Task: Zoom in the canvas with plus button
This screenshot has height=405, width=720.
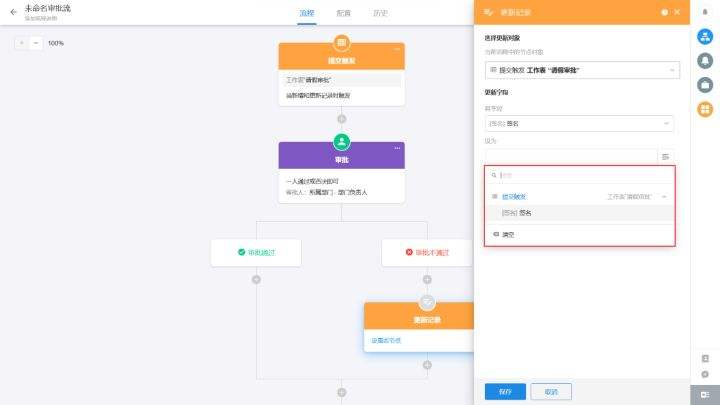Action: tap(22, 43)
